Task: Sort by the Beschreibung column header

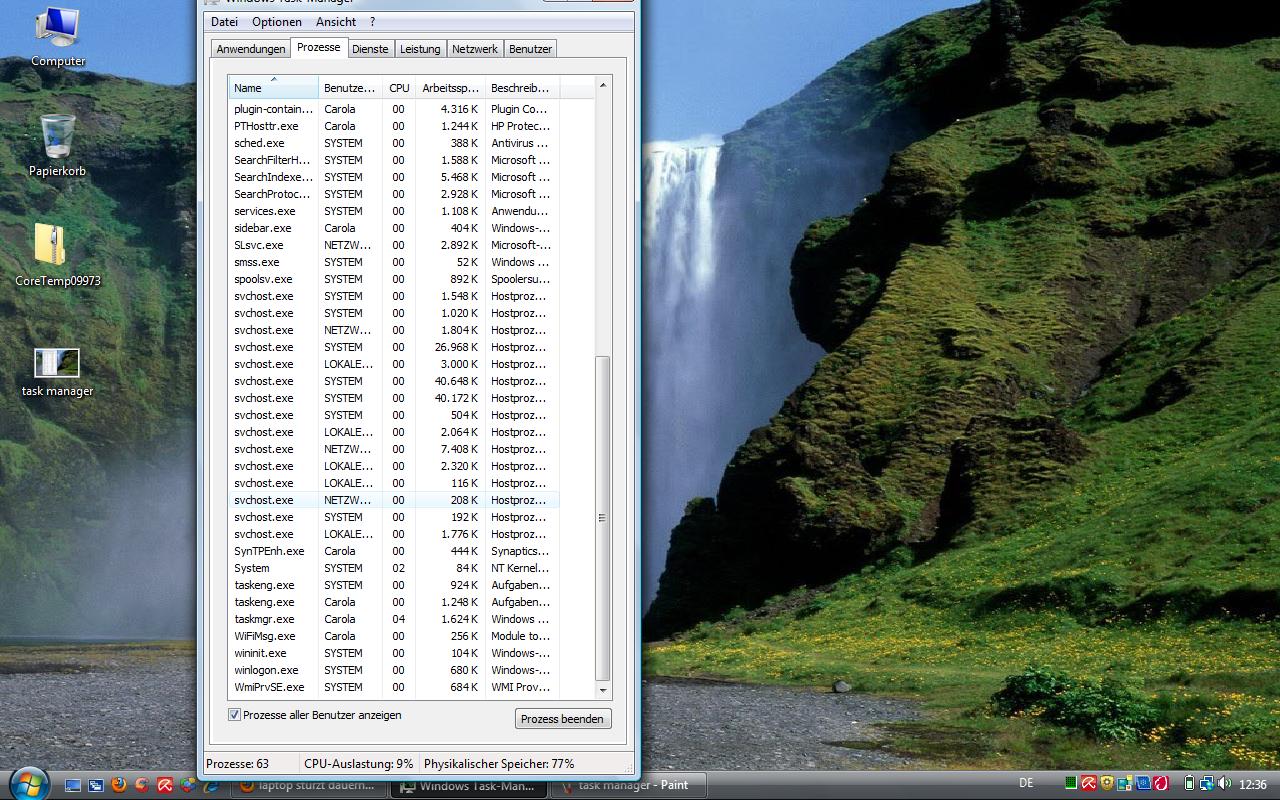Action: point(522,88)
